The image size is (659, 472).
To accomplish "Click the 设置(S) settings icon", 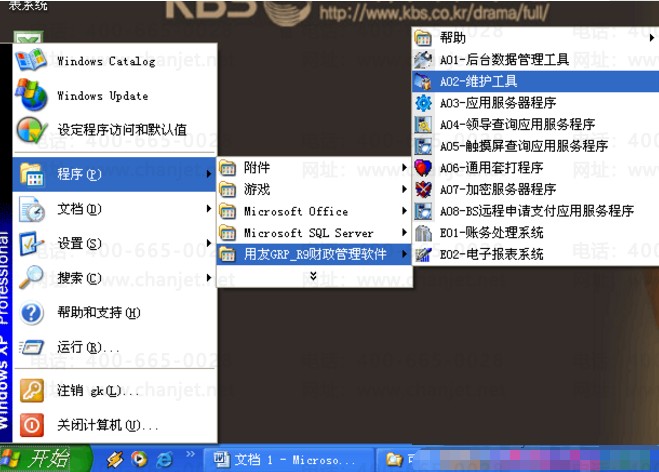I will pyautogui.click(x=31, y=243).
